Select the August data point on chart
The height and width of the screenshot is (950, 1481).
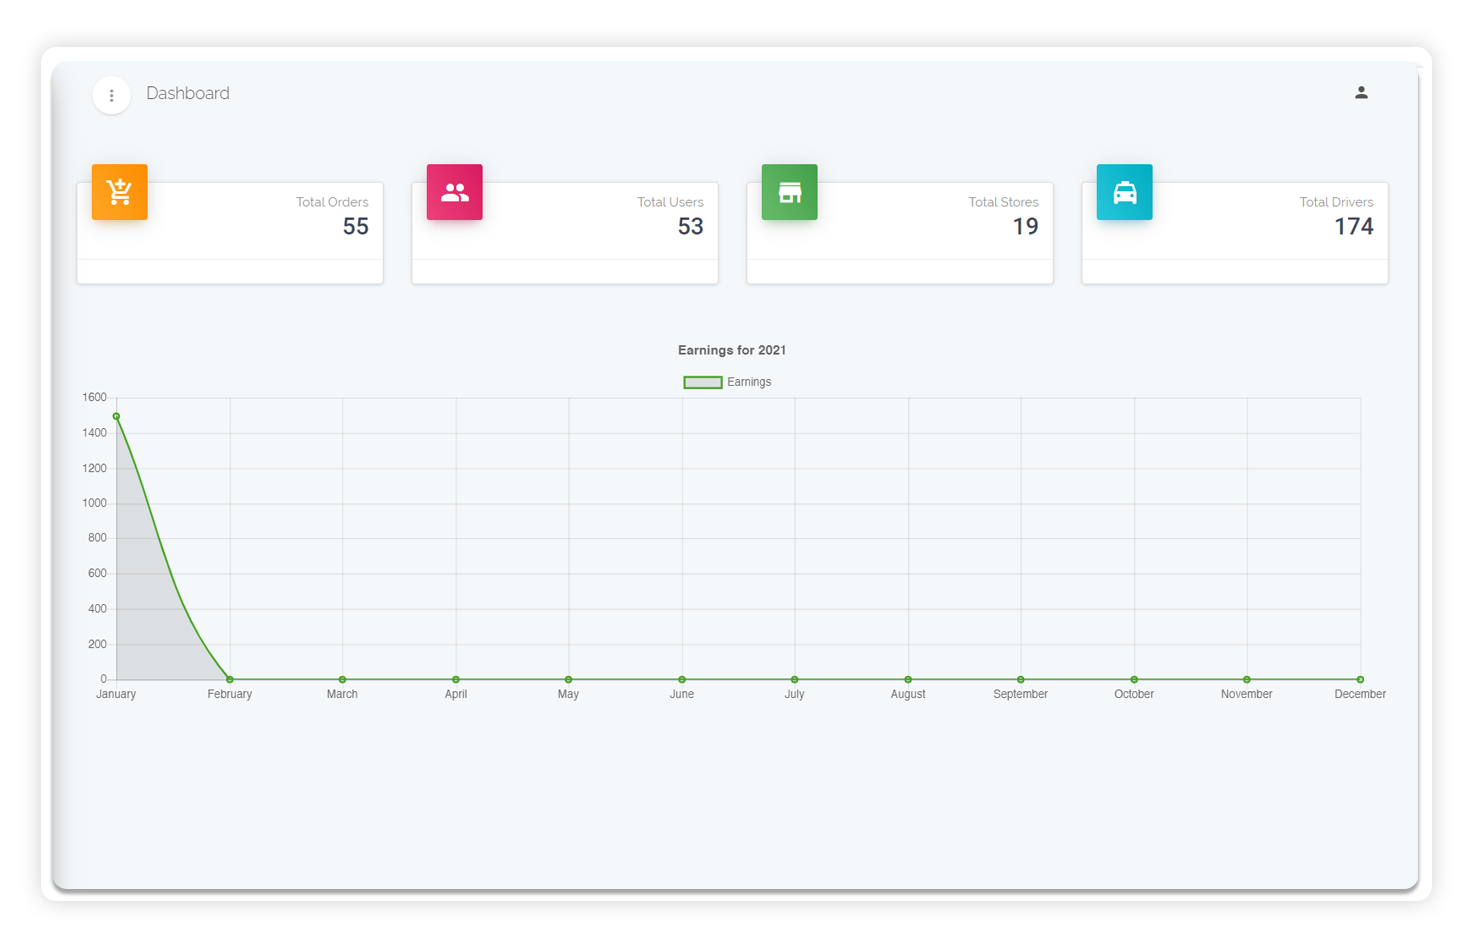point(908,680)
